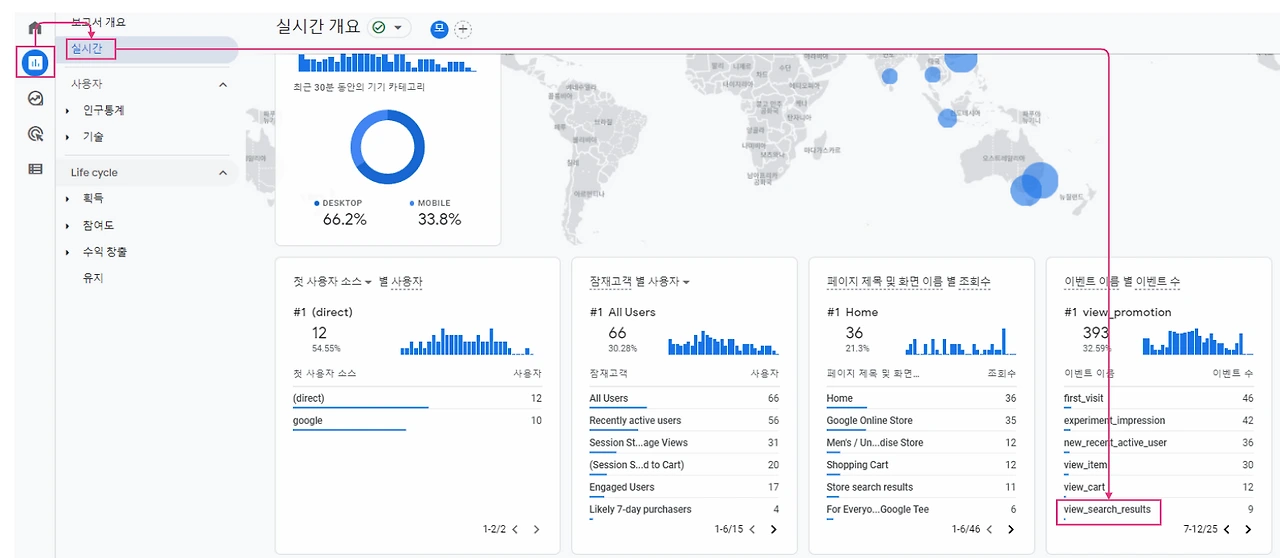The image size is (1280, 558).
Task: Open the Configure table icon
Action: tap(35, 169)
